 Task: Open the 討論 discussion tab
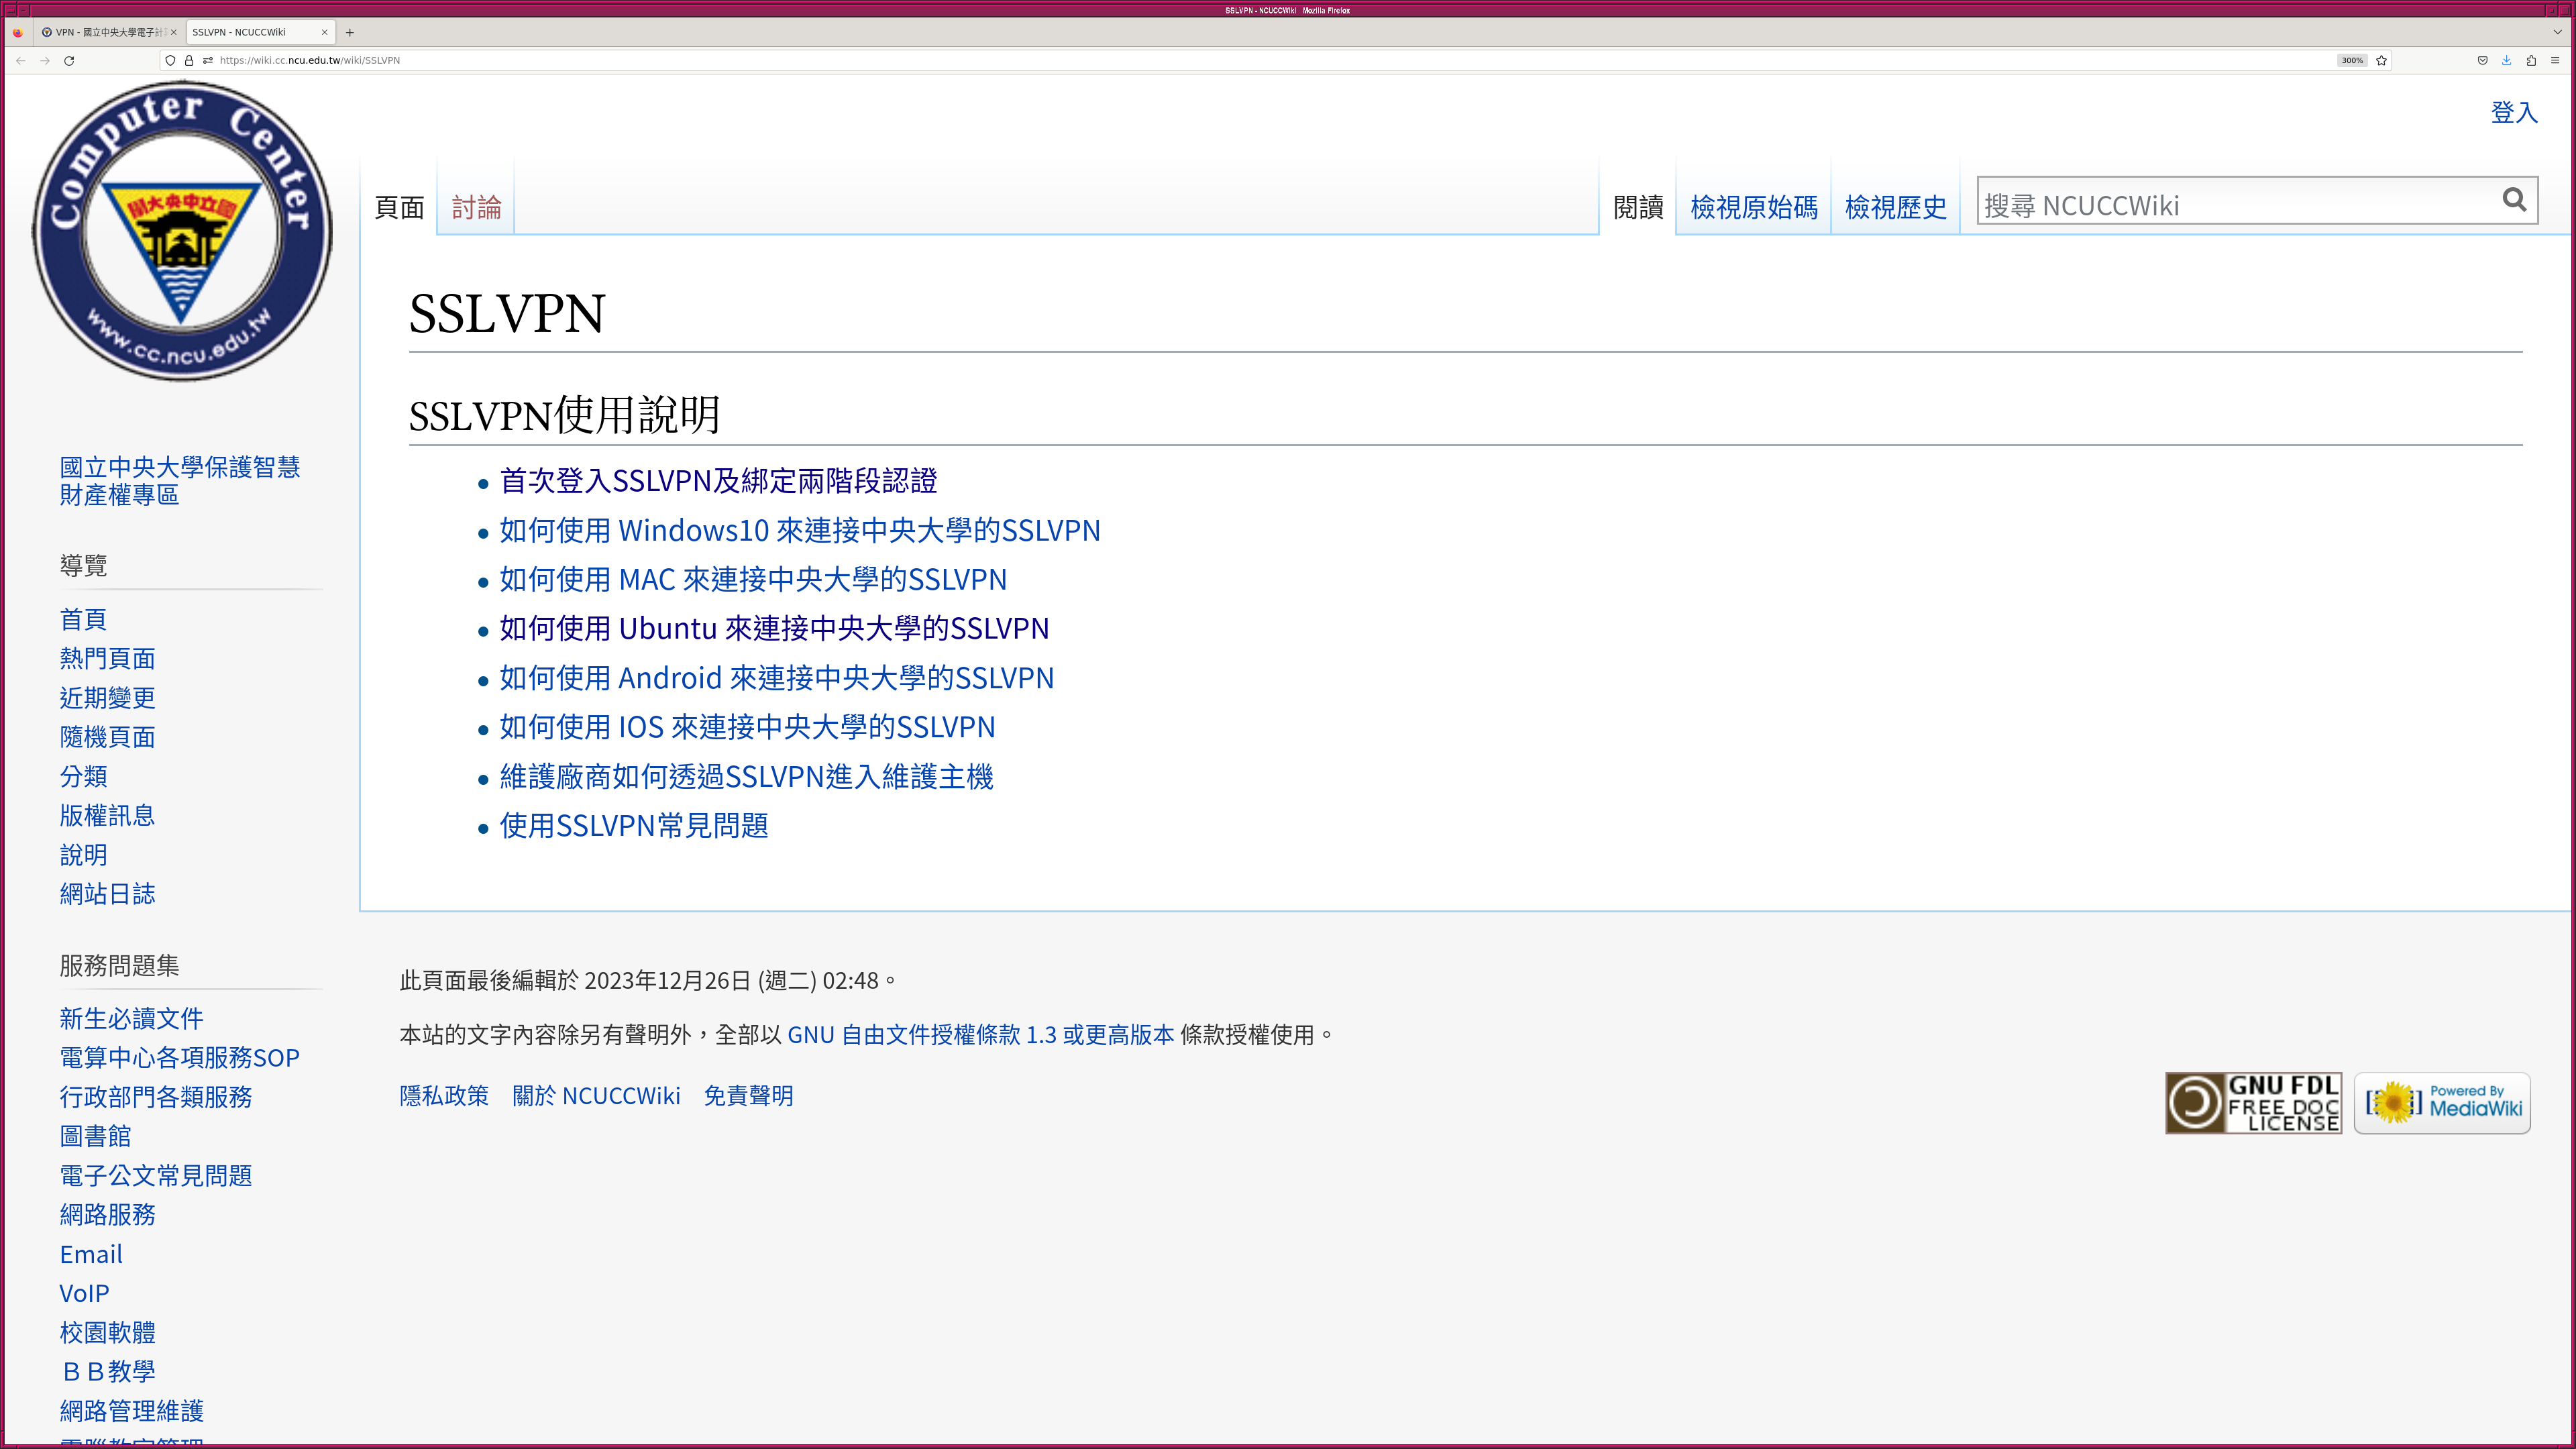[476, 207]
